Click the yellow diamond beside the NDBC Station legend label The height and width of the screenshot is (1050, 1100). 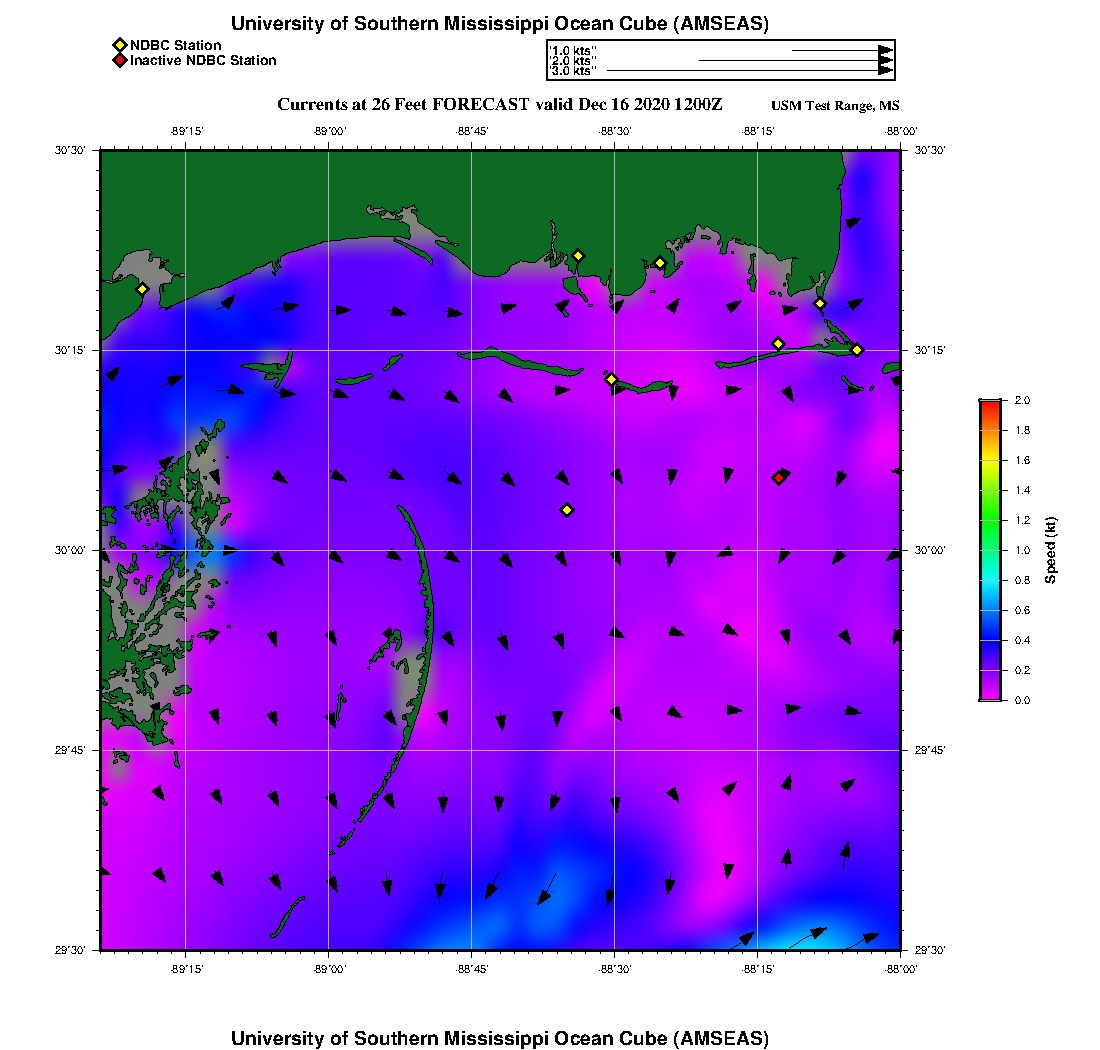click(x=119, y=45)
